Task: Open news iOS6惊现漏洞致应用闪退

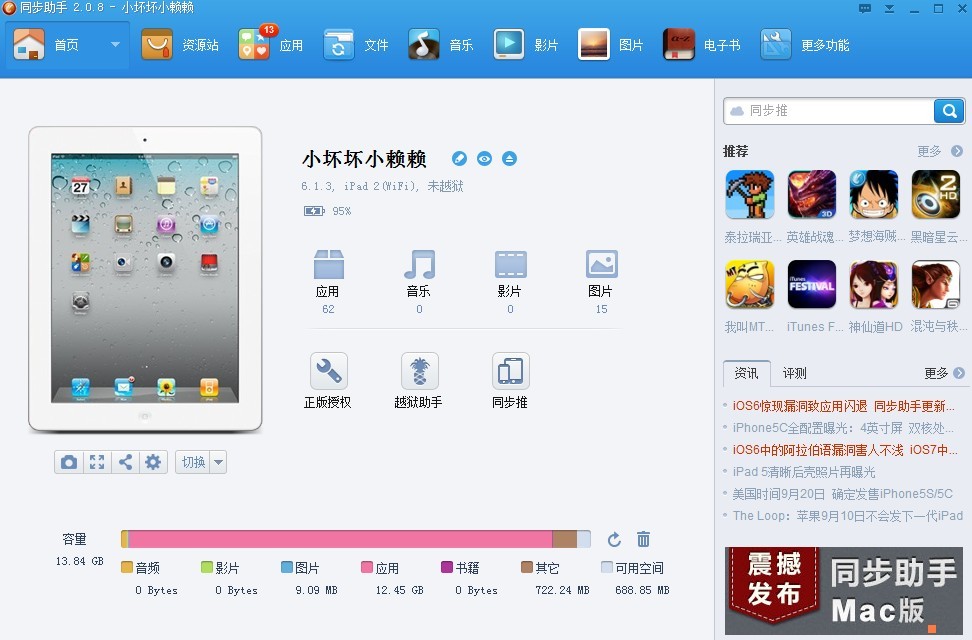Action: click(843, 406)
